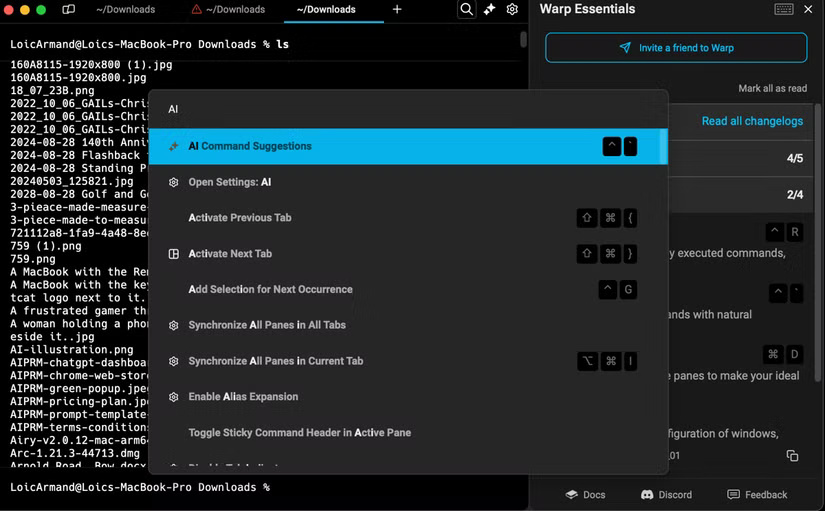Open the search icon in the title bar
The height and width of the screenshot is (511, 825).
[466, 9]
